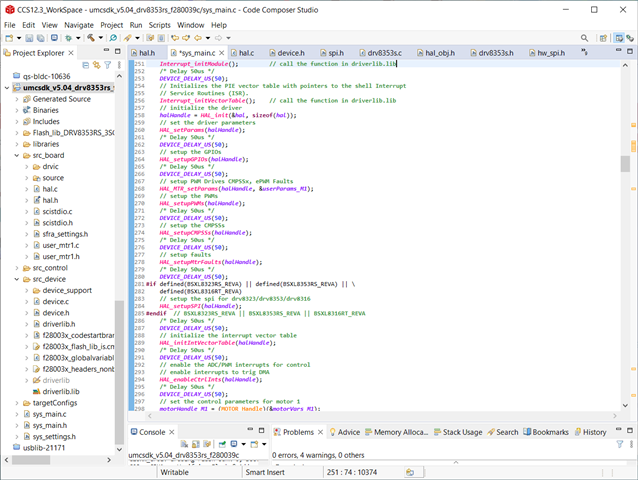Open the Debug dropdown arrow

coord(78,38)
